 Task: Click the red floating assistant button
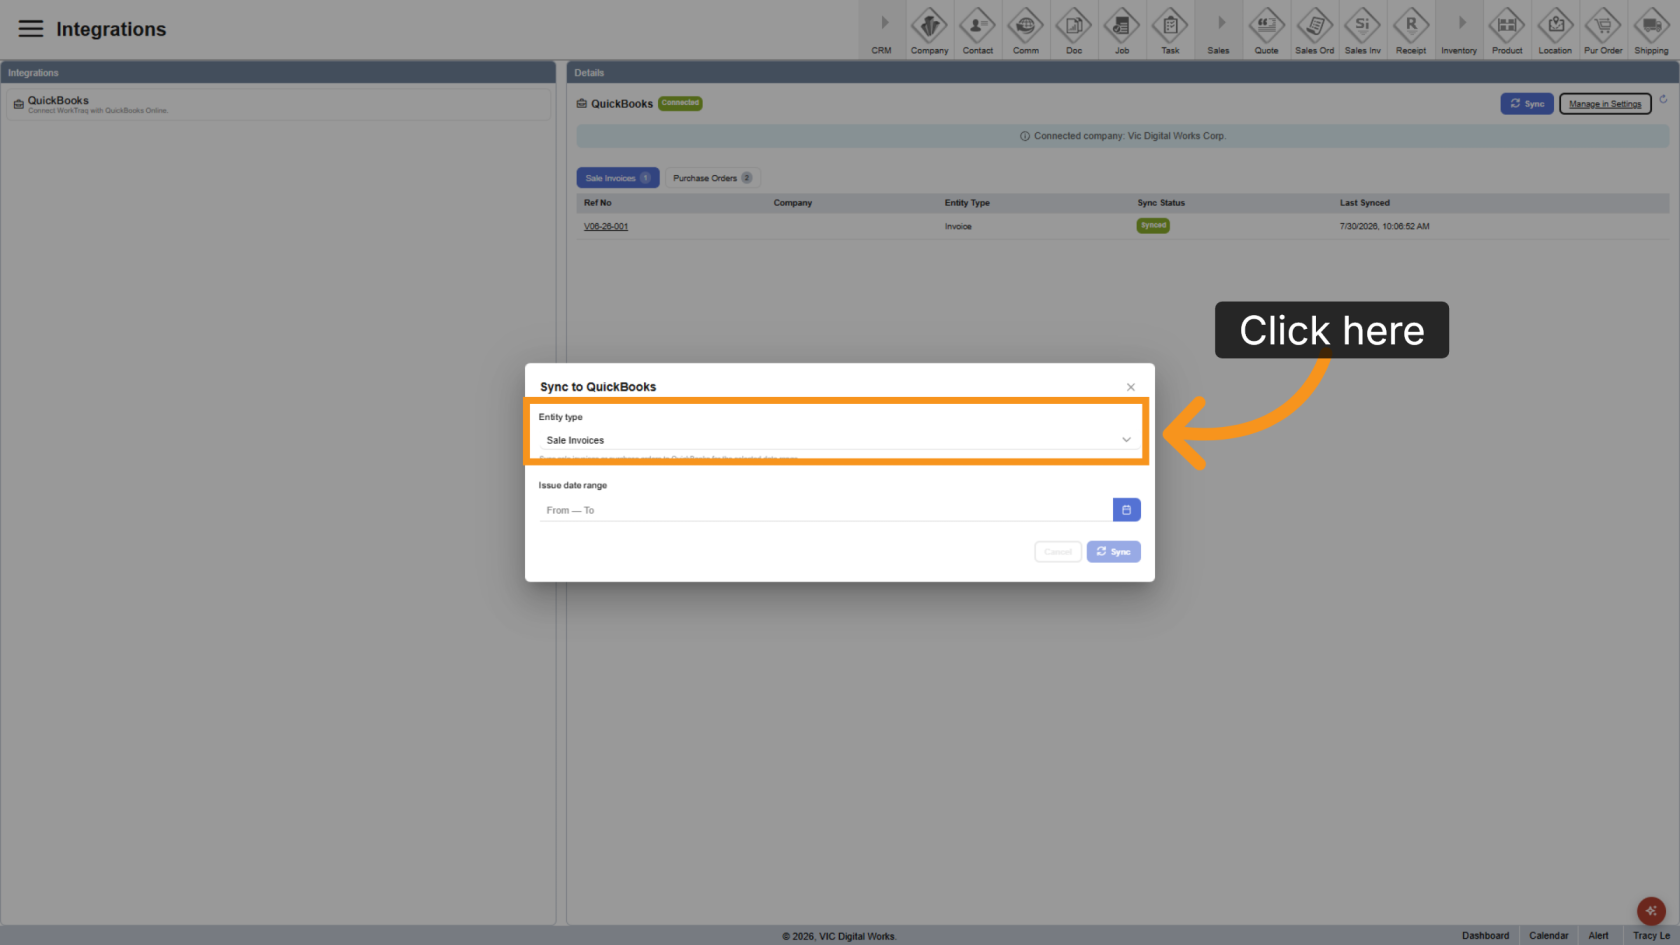1651,911
